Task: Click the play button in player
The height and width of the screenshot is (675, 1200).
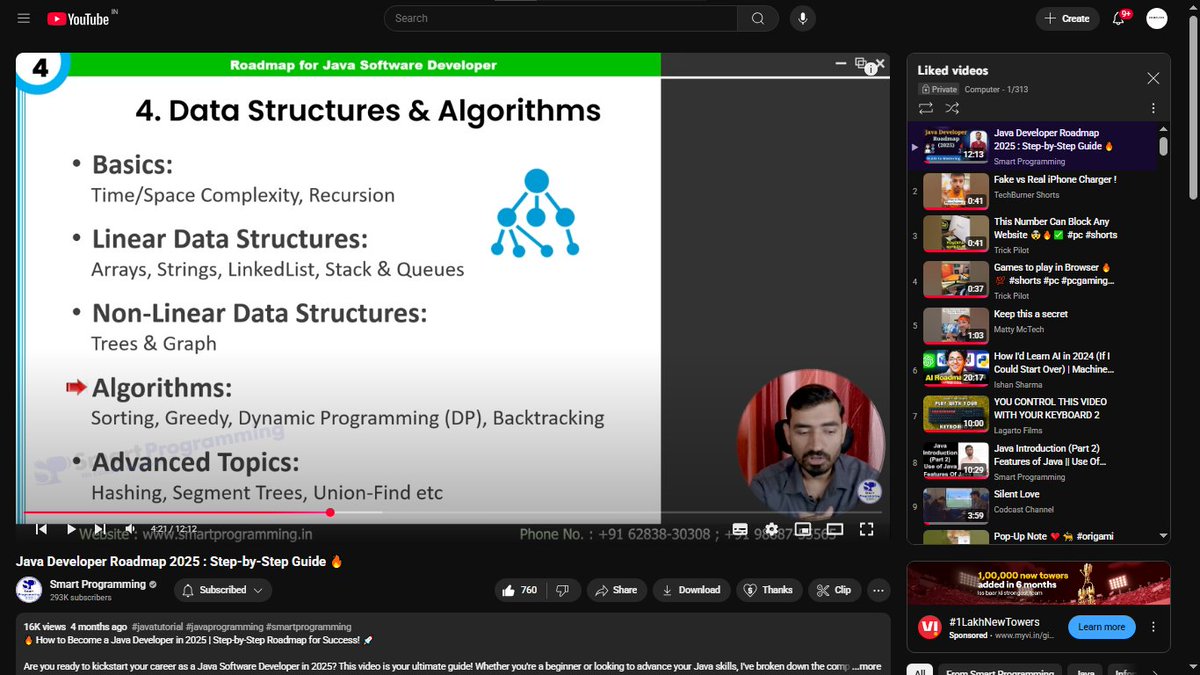Action: [x=71, y=529]
